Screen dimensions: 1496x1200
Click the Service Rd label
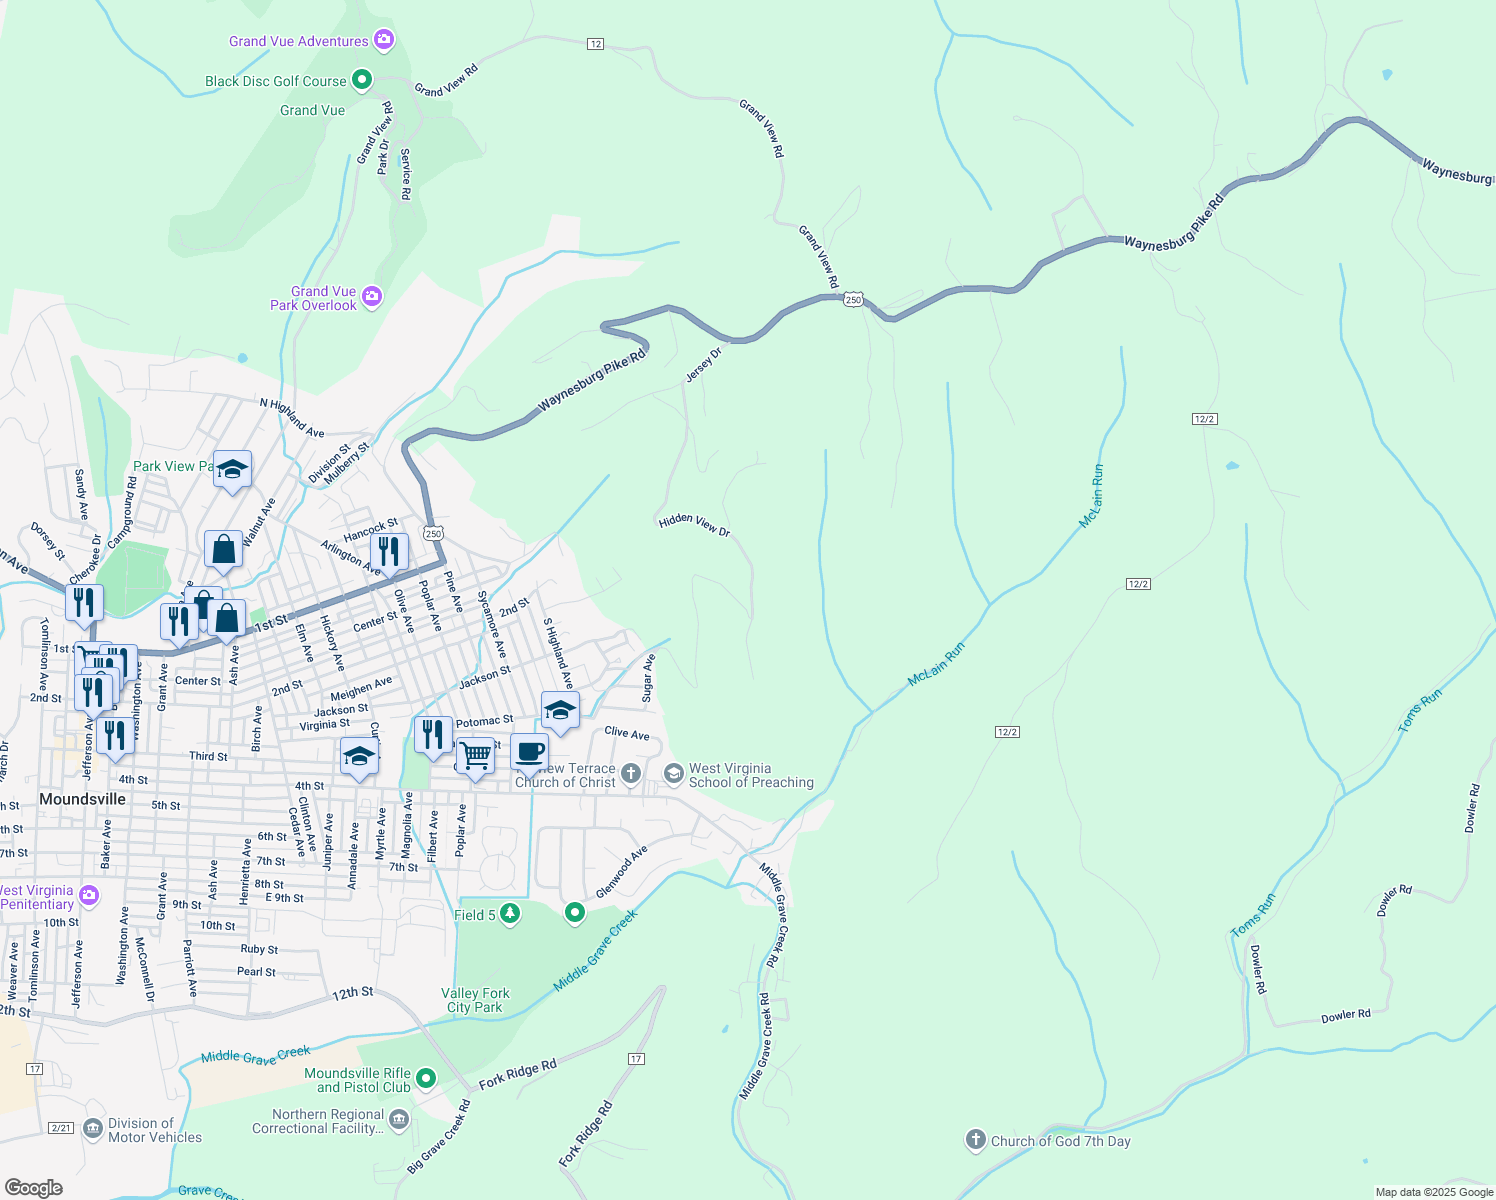point(406,174)
